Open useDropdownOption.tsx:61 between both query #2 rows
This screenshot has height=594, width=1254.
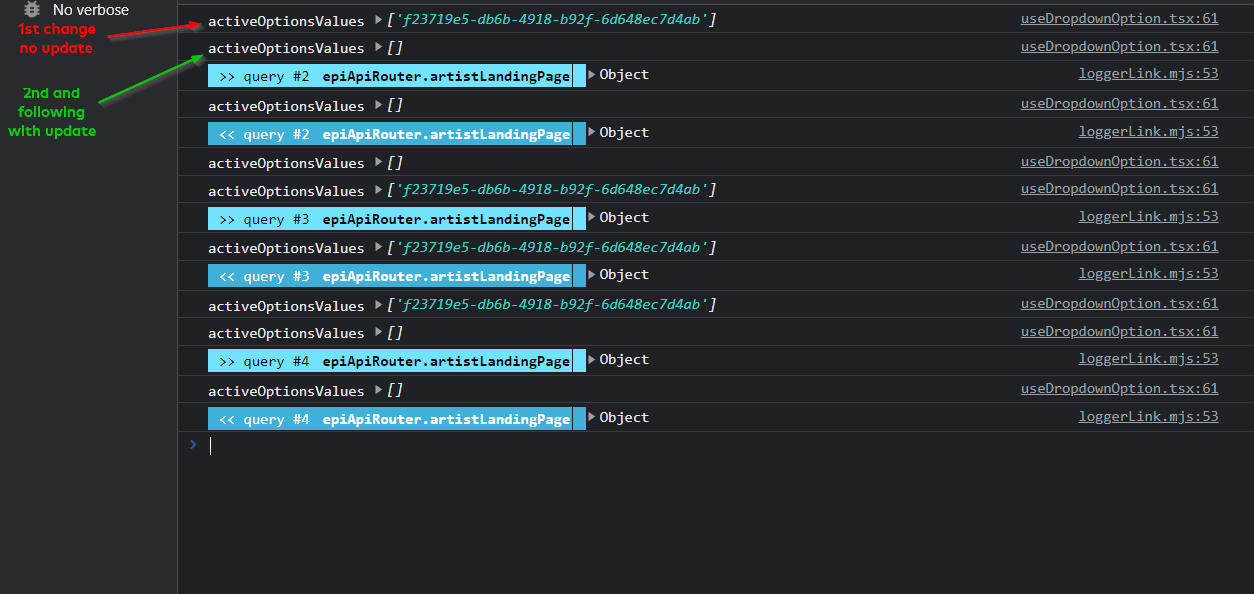point(1119,103)
